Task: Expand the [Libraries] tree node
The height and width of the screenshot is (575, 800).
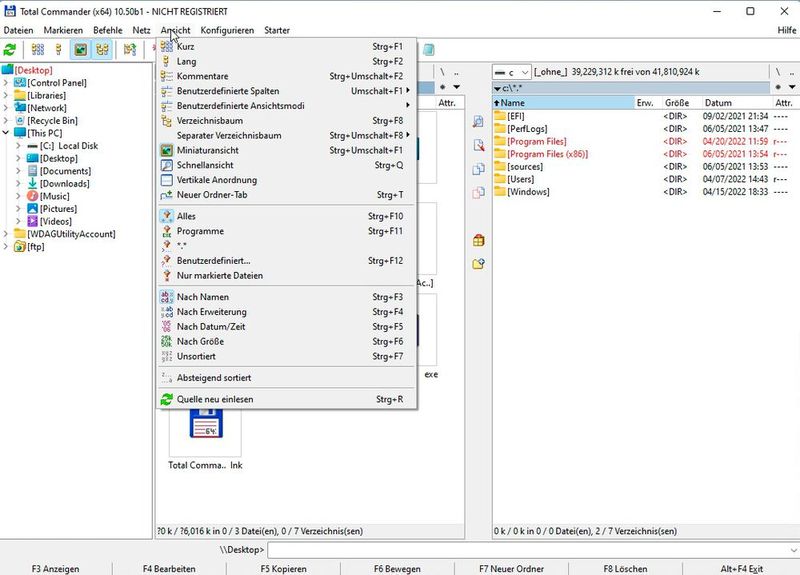Action: [x=6, y=95]
